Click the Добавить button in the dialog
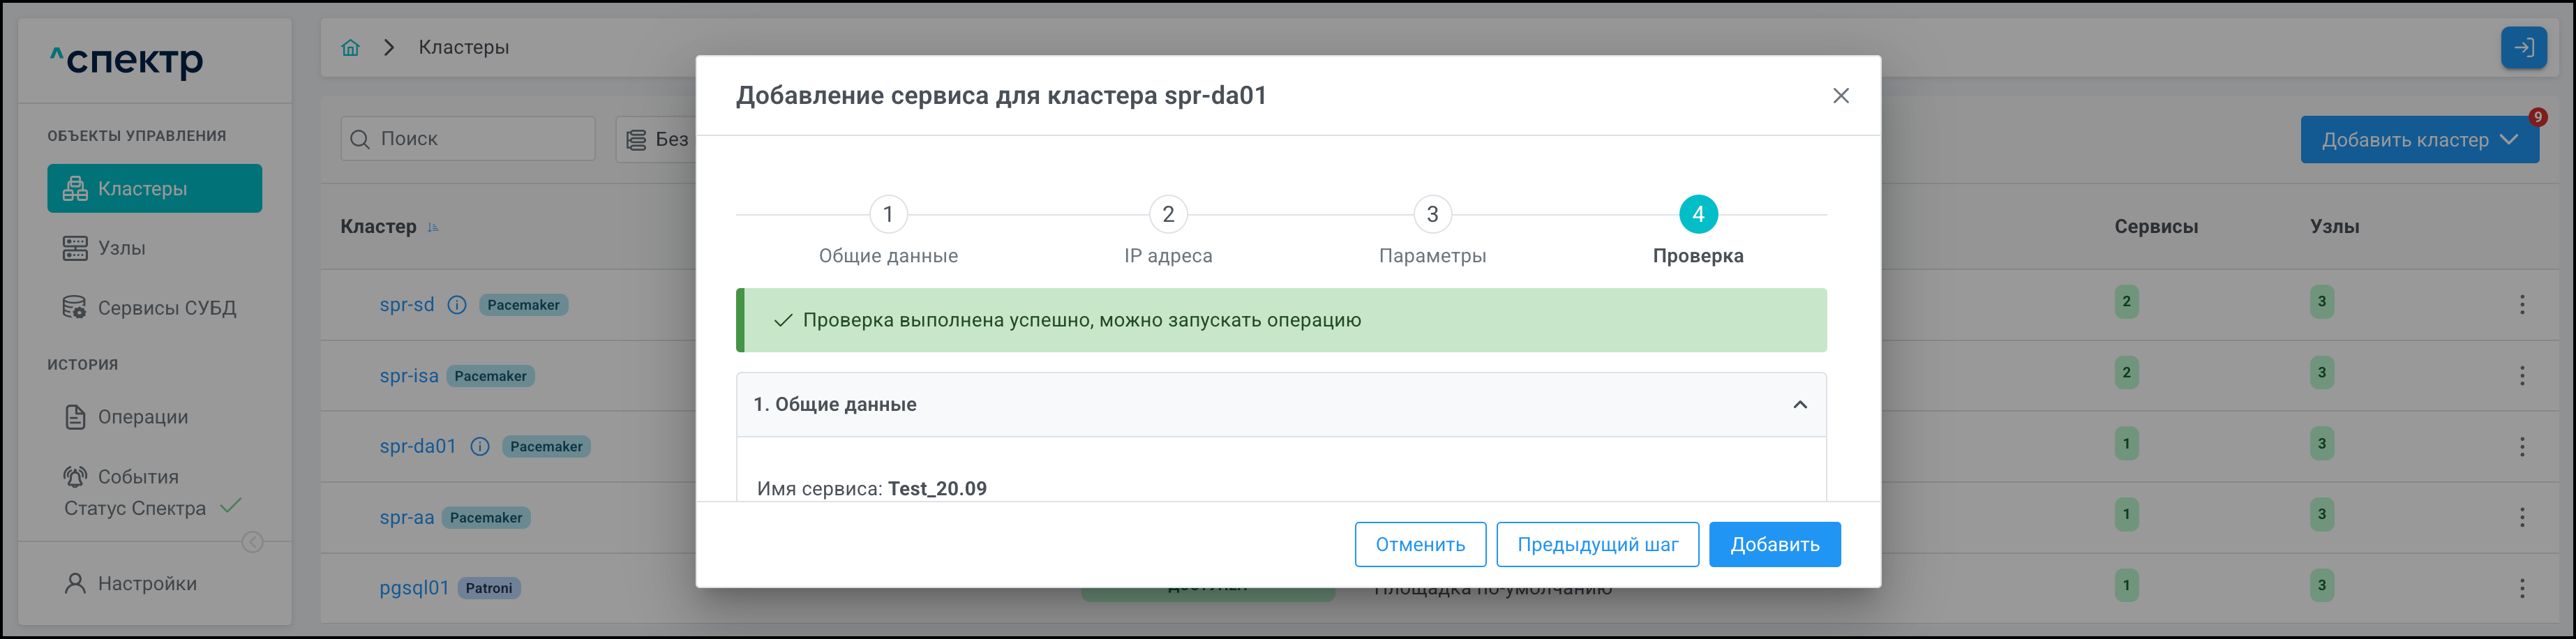Viewport: 2576px width, 639px height. pyautogui.click(x=1774, y=545)
